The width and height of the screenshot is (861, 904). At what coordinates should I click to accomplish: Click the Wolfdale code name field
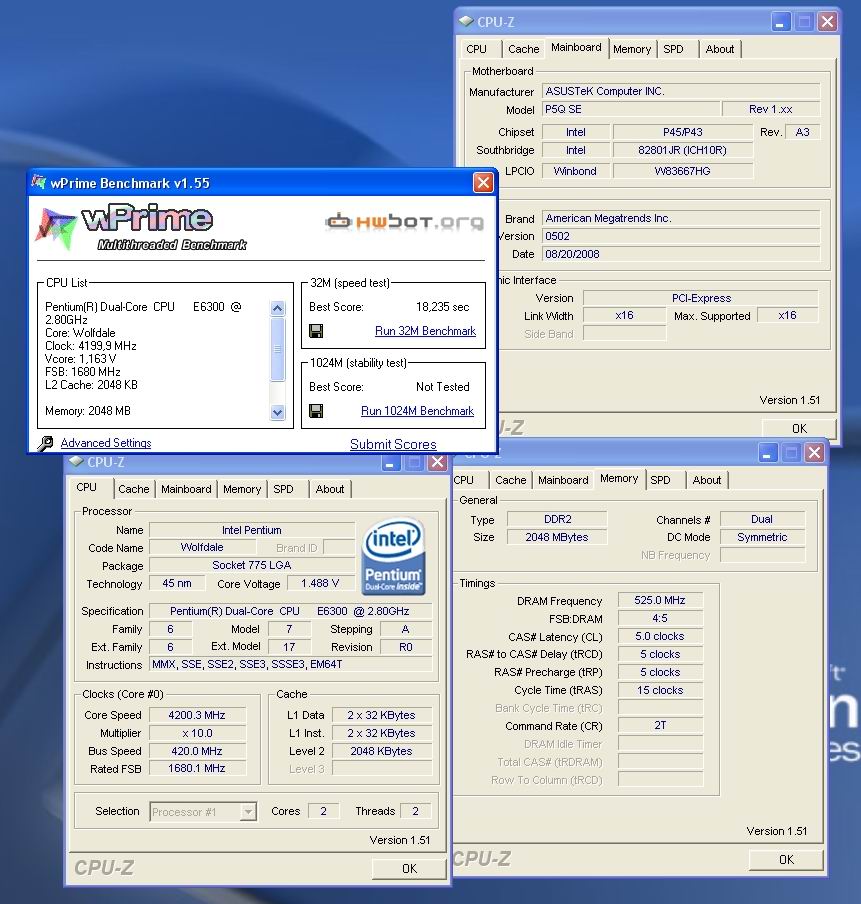click(x=202, y=547)
